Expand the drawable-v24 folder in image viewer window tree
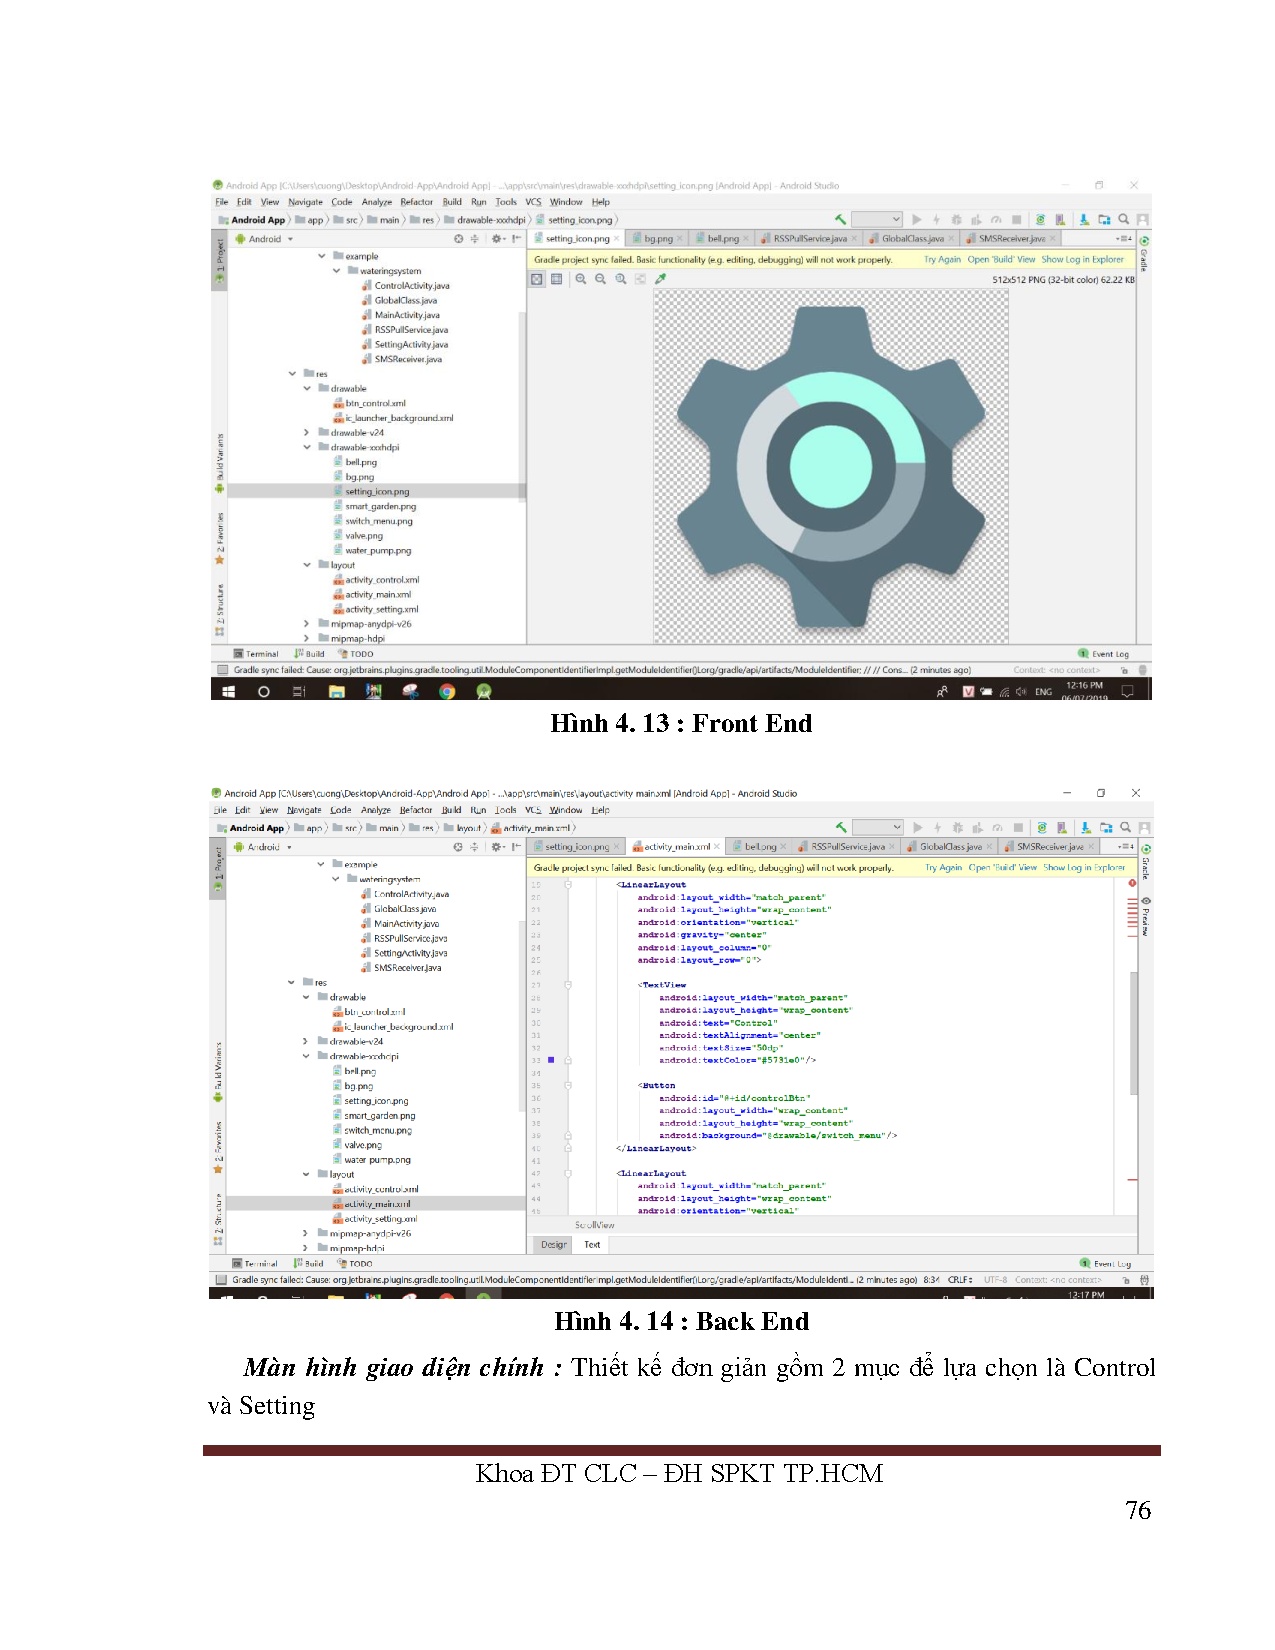Image resolution: width=1275 pixels, height=1650 pixels. (x=306, y=433)
